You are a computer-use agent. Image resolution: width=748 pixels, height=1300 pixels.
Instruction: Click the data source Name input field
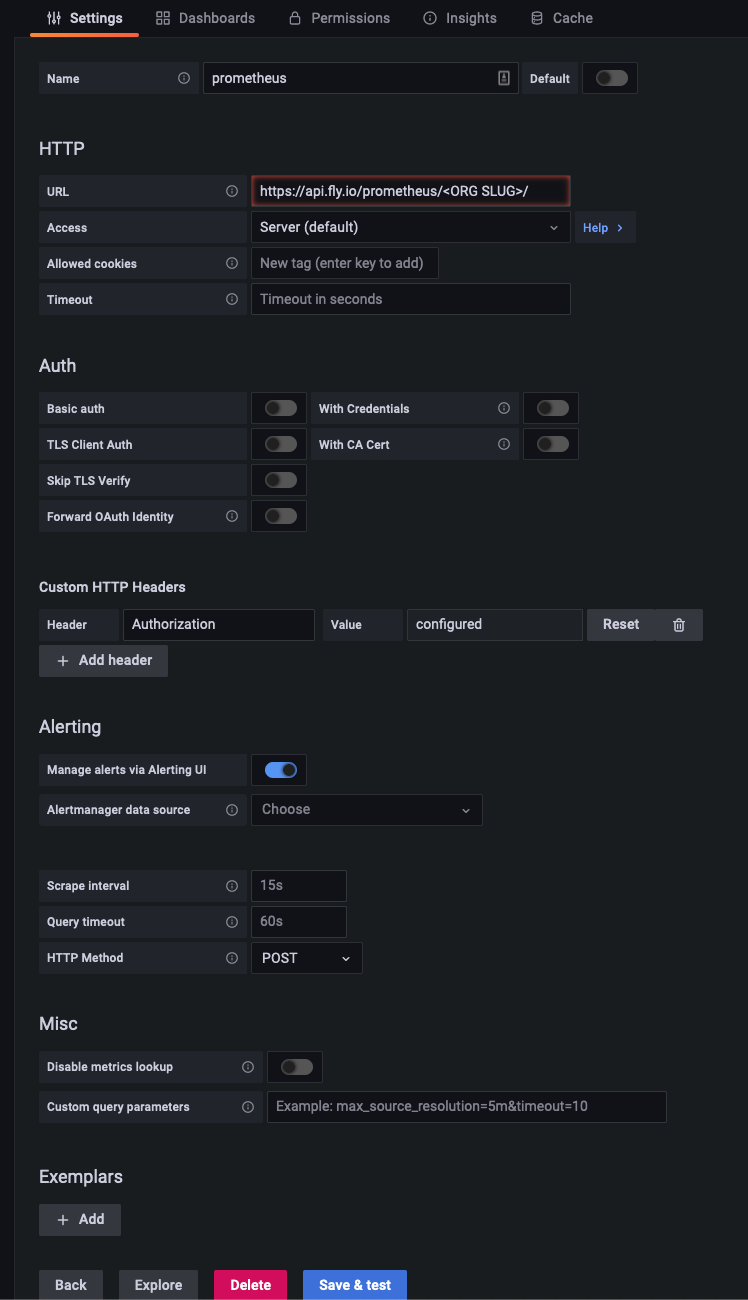(361, 78)
